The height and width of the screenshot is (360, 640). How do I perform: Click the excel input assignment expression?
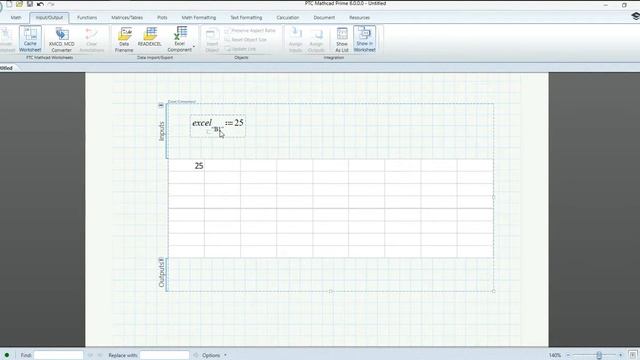pos(218,125)
